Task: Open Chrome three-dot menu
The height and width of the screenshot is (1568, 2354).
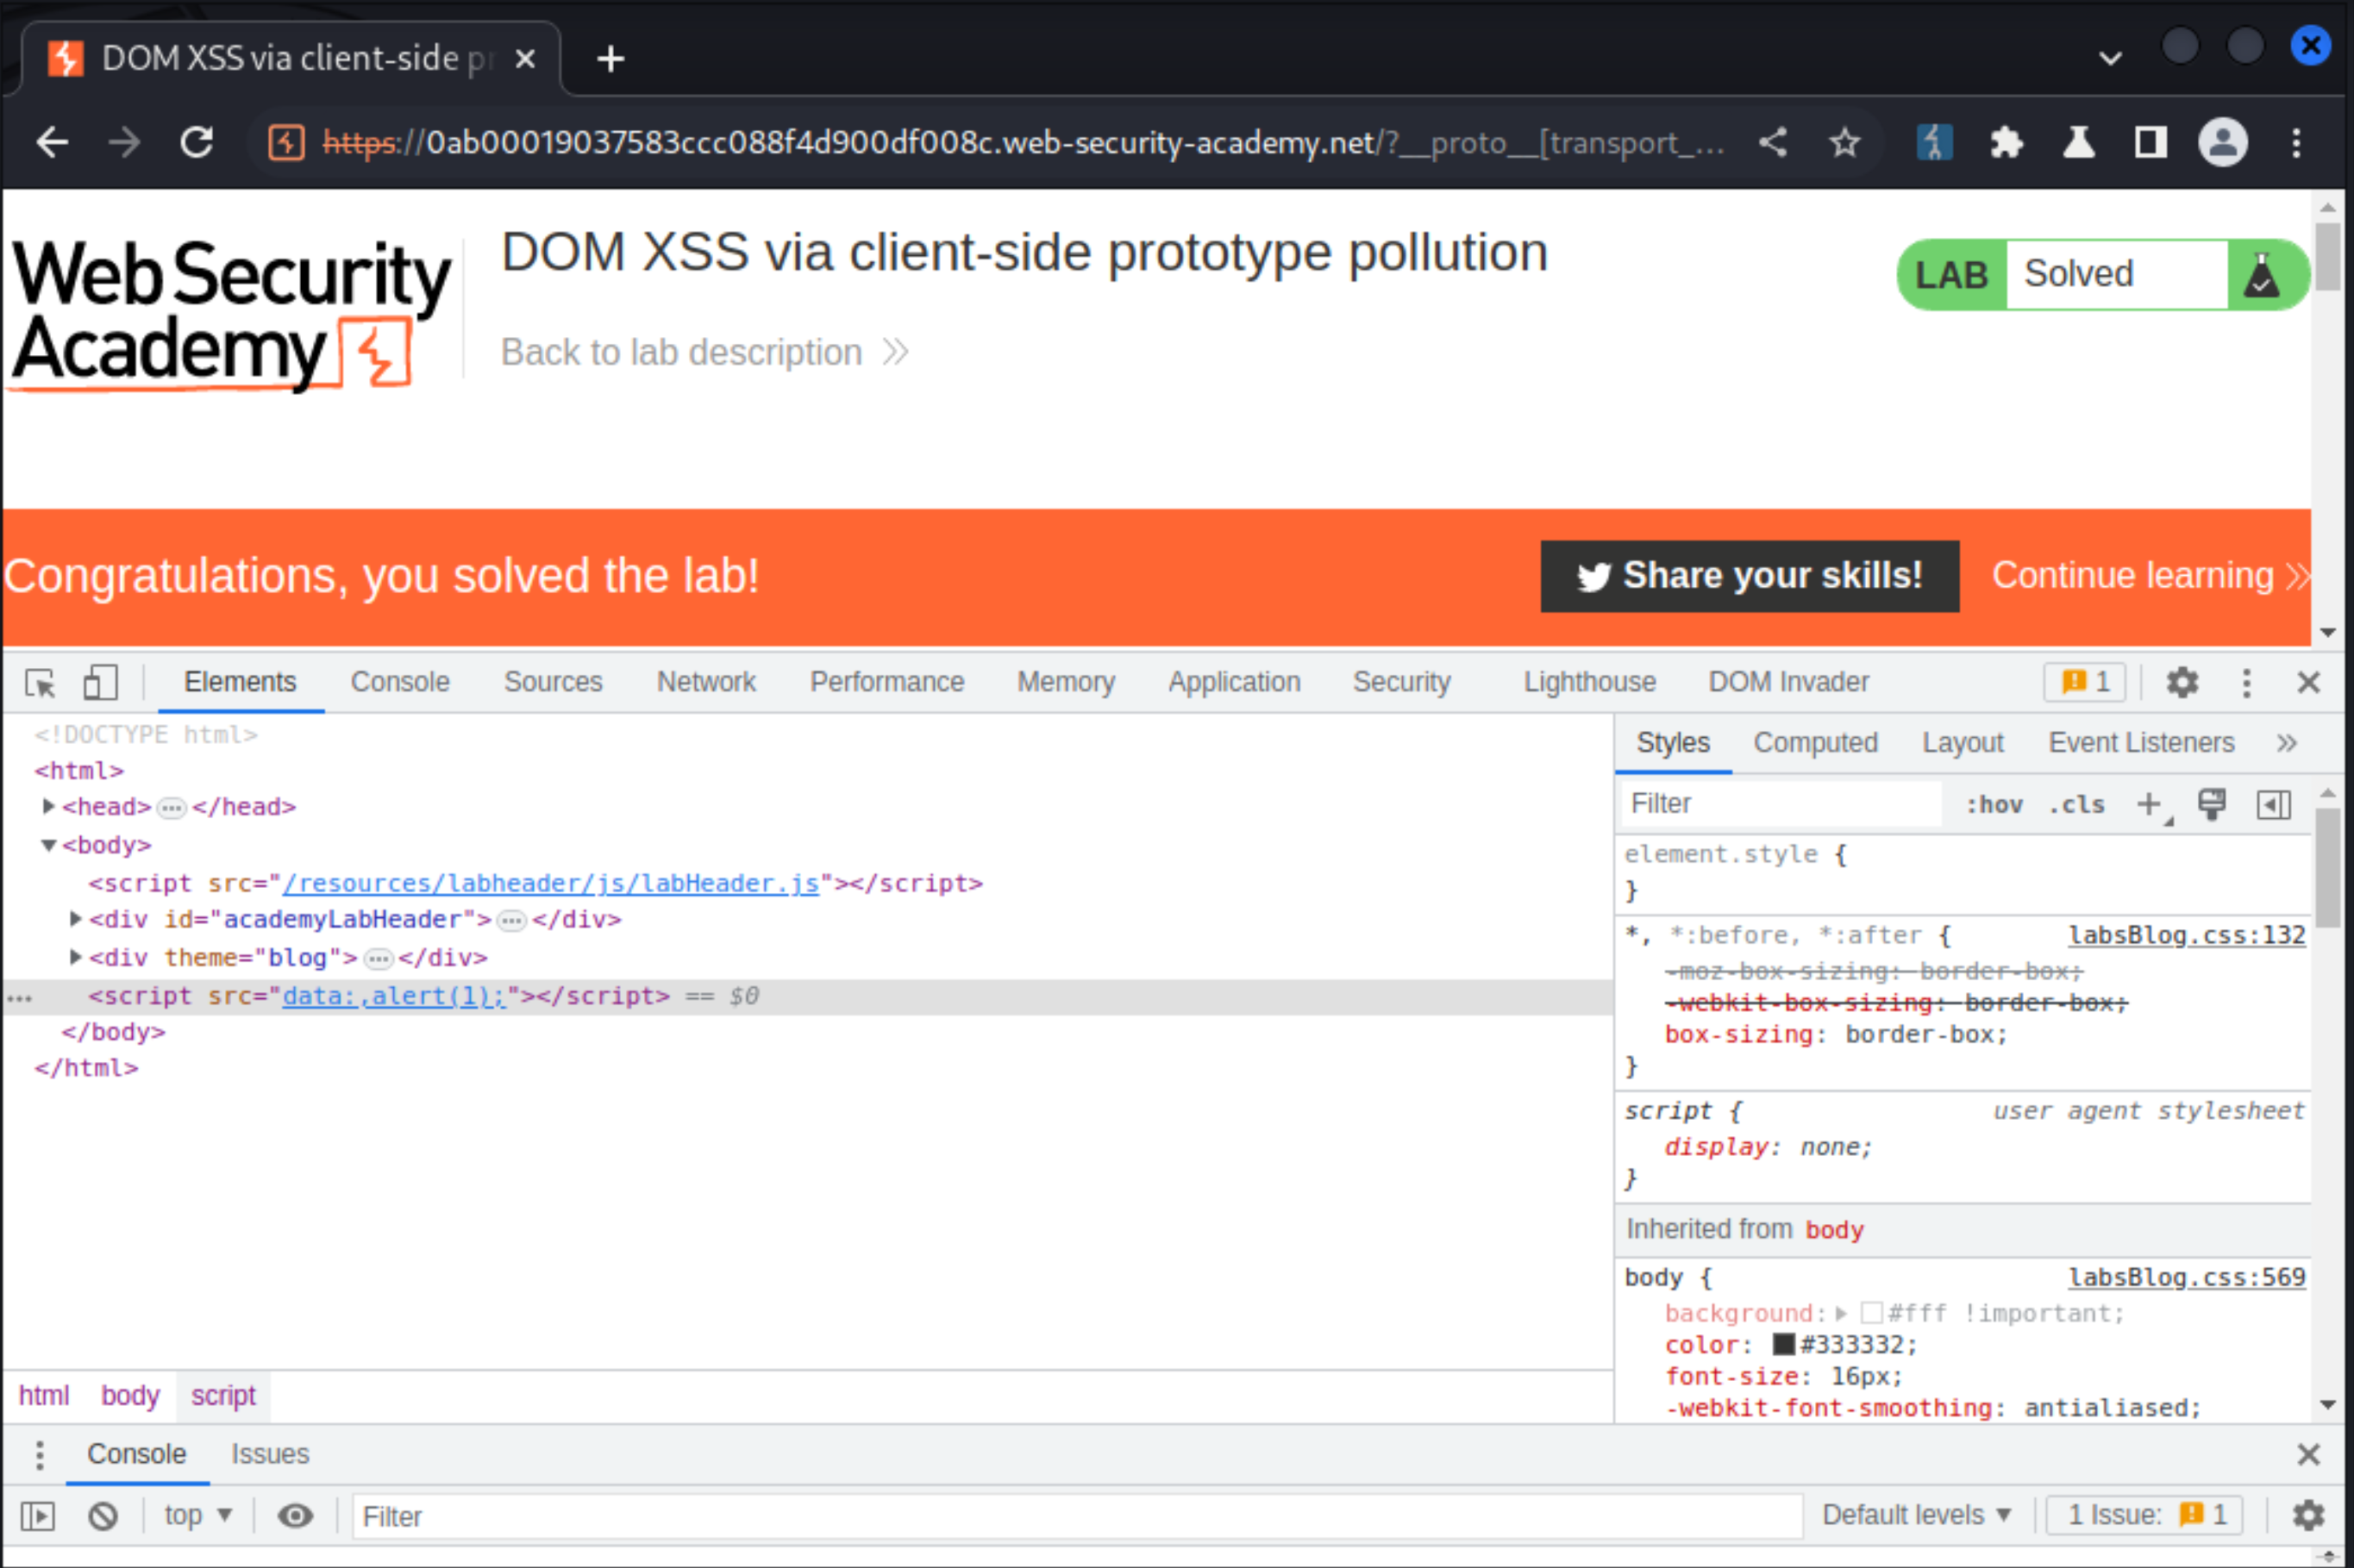Action: pos(2296,143)
